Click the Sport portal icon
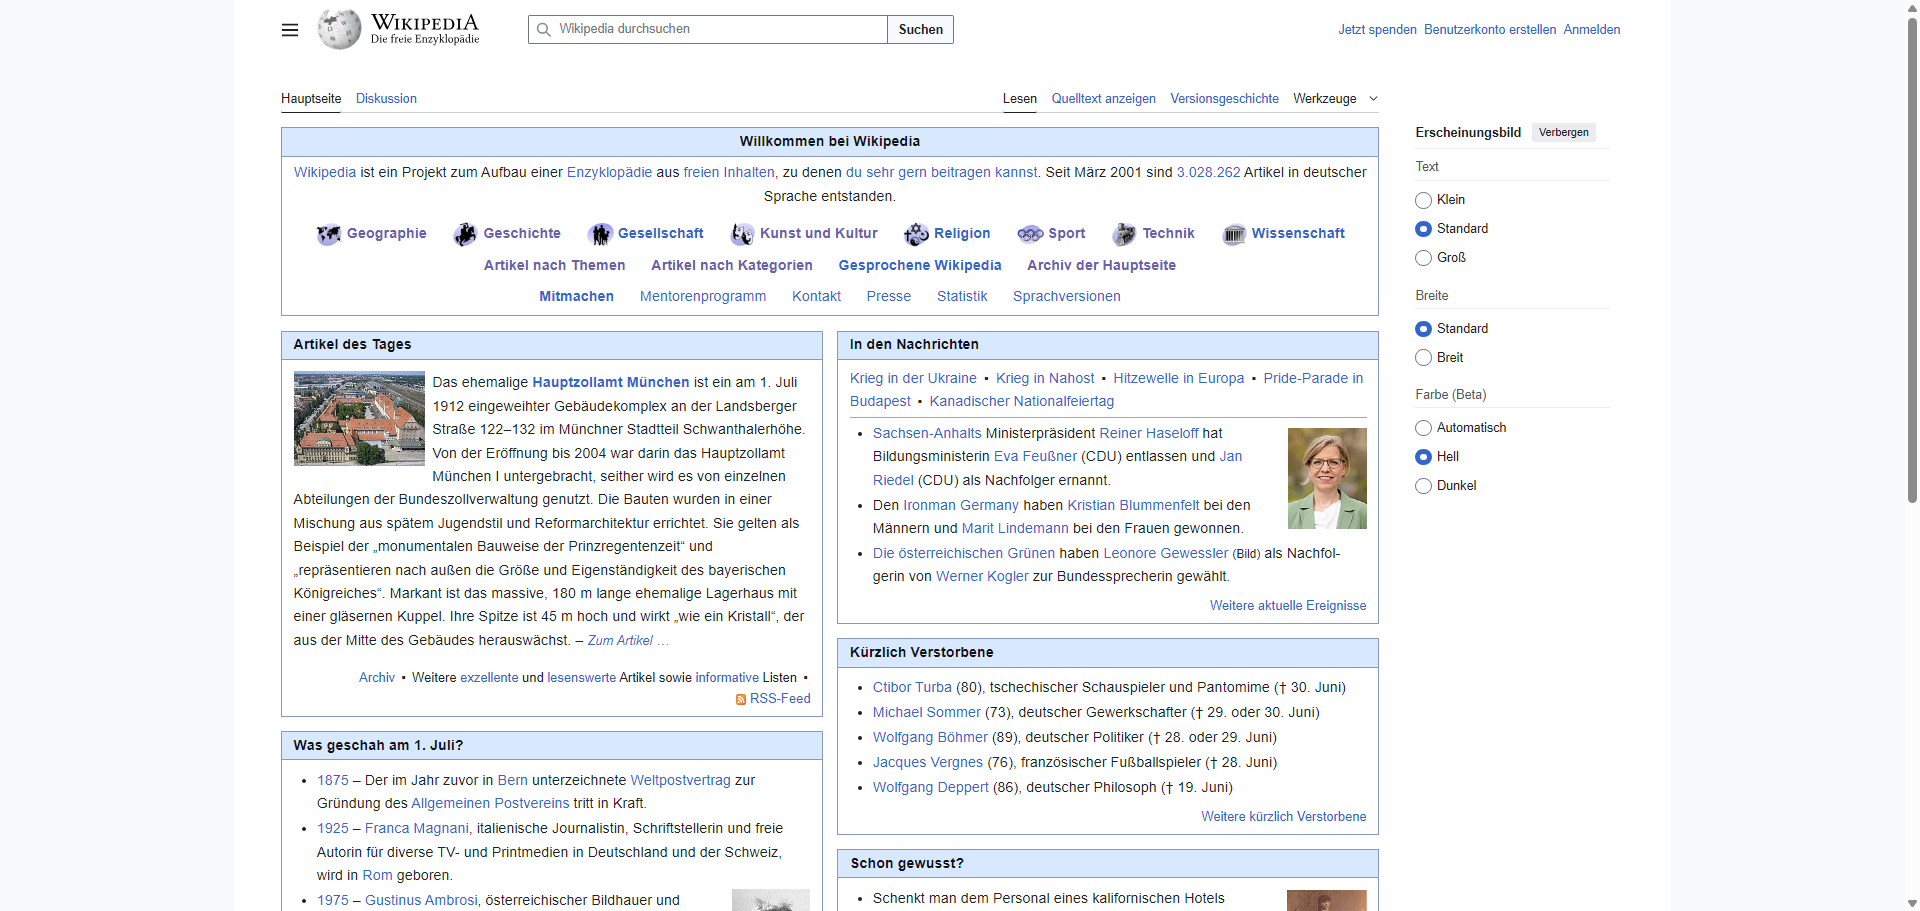 pos(1030,234)
